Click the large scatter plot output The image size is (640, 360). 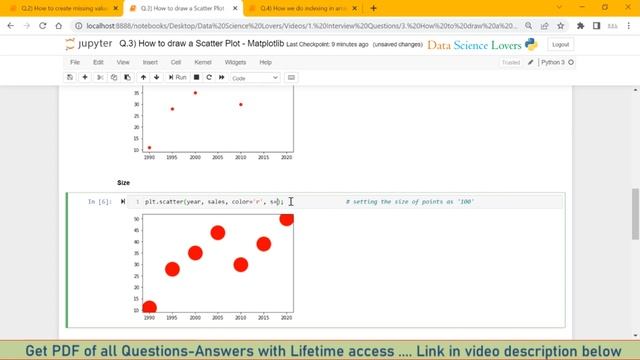pyautogui.click(x=213, y=267)
